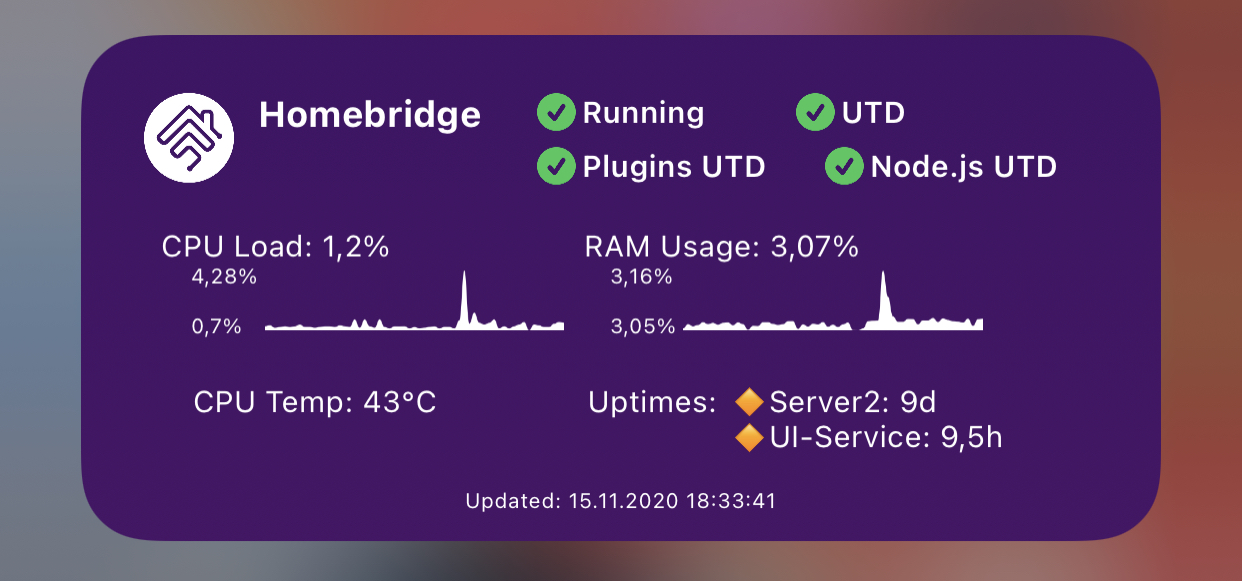The image size is (1242, 581).
Task: Click the CPU Load 1,2% heading
Action: [x=275, y=247]
